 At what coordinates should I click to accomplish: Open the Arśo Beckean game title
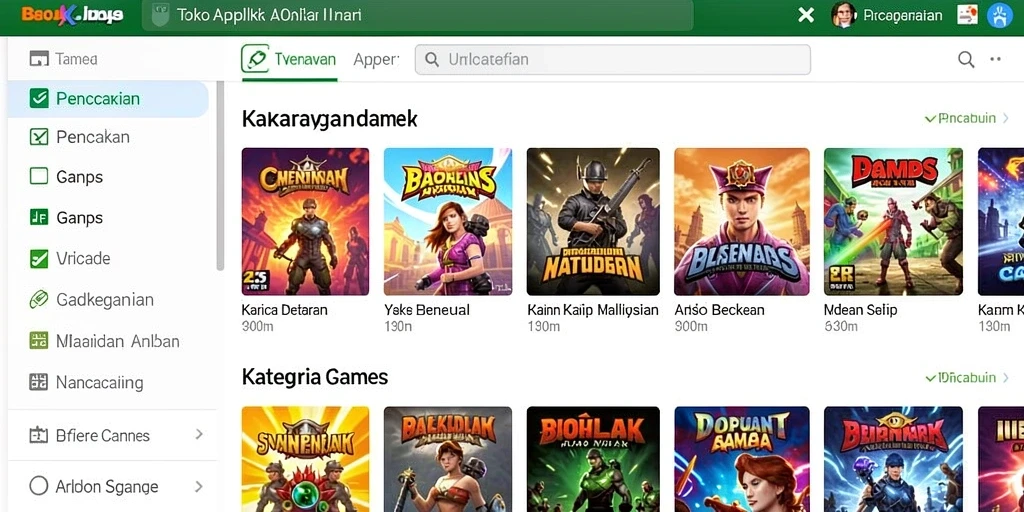tap(719, 310)
